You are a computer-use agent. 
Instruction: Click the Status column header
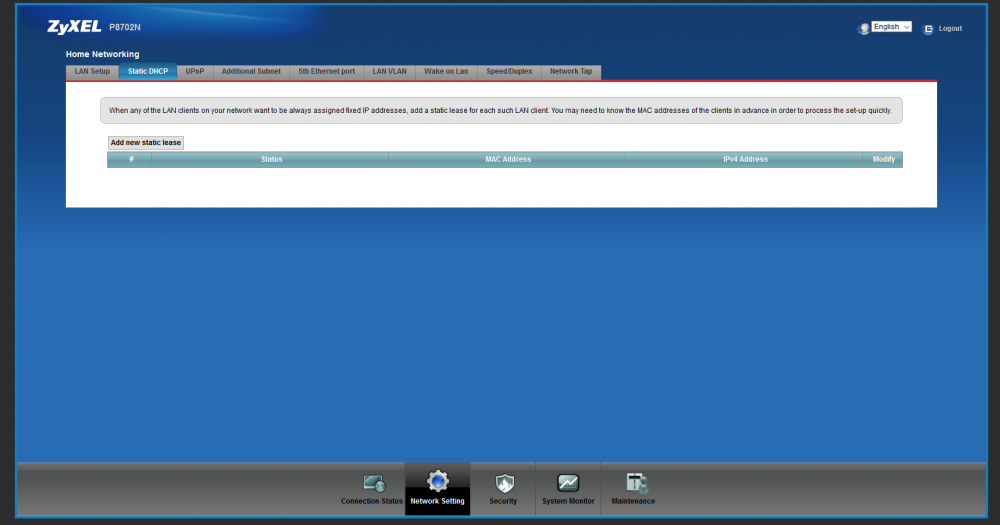270,159
